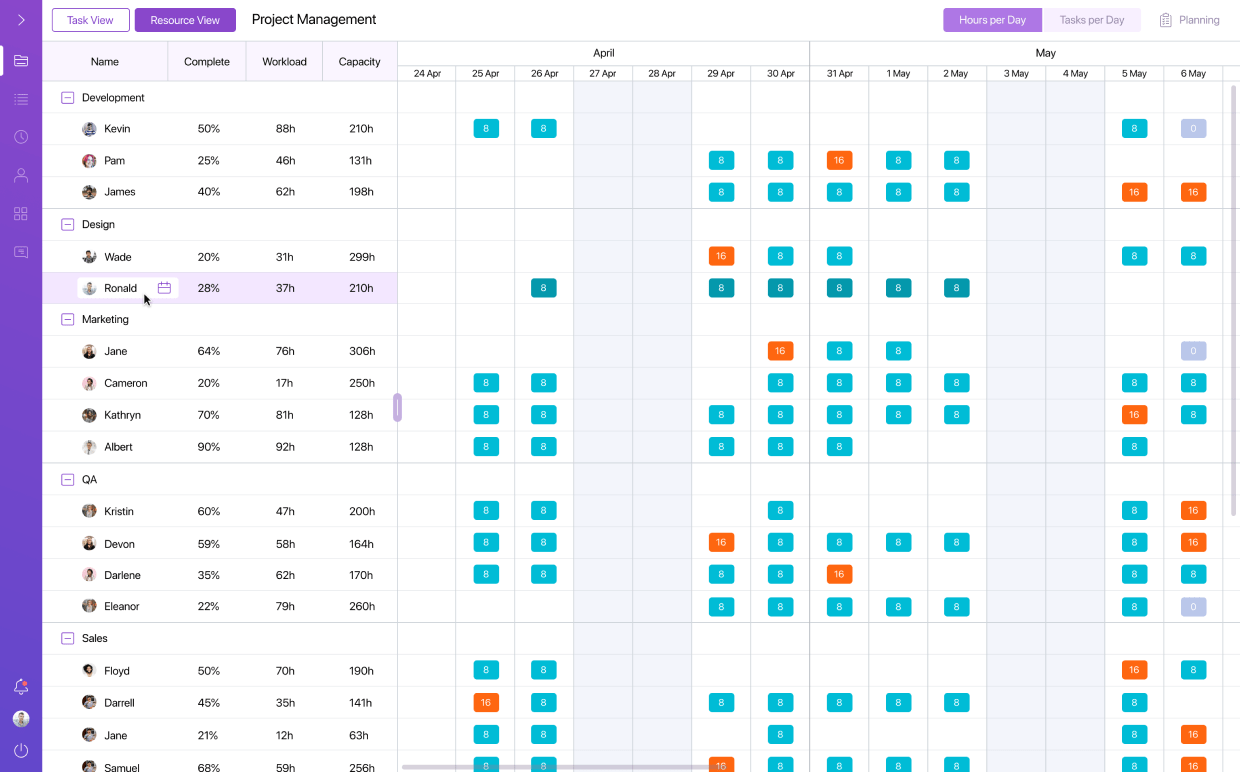Expand the sidebar with the arrow chevron

(21, 19)
